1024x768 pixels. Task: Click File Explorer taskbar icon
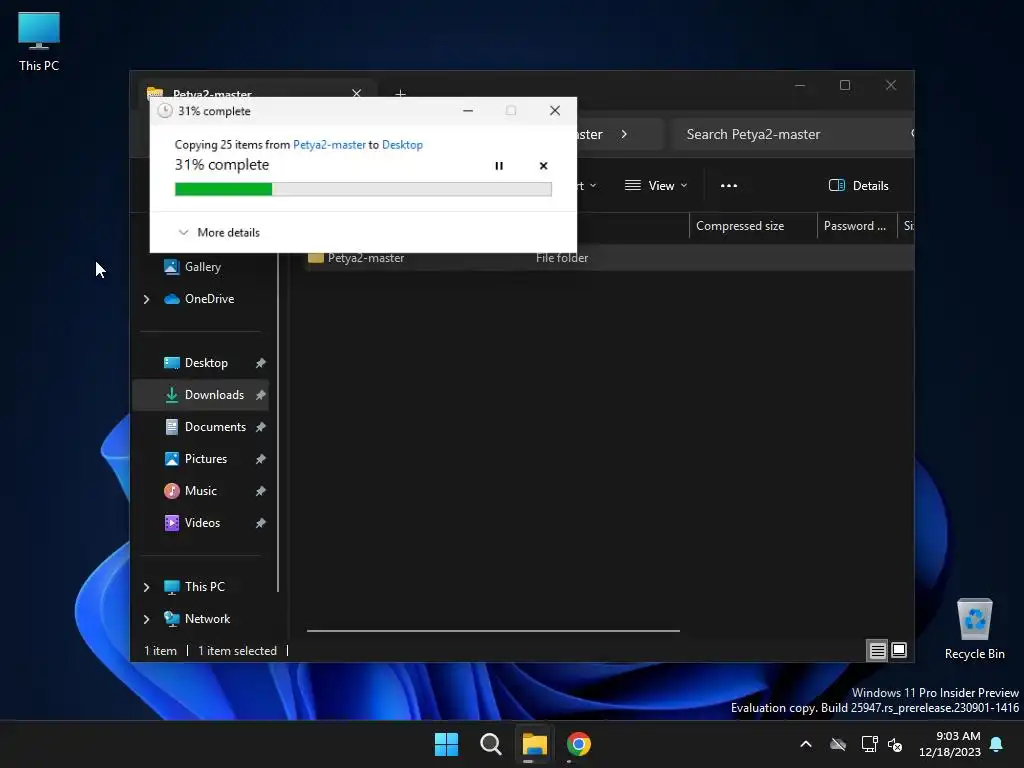click(x=534, y=744)
